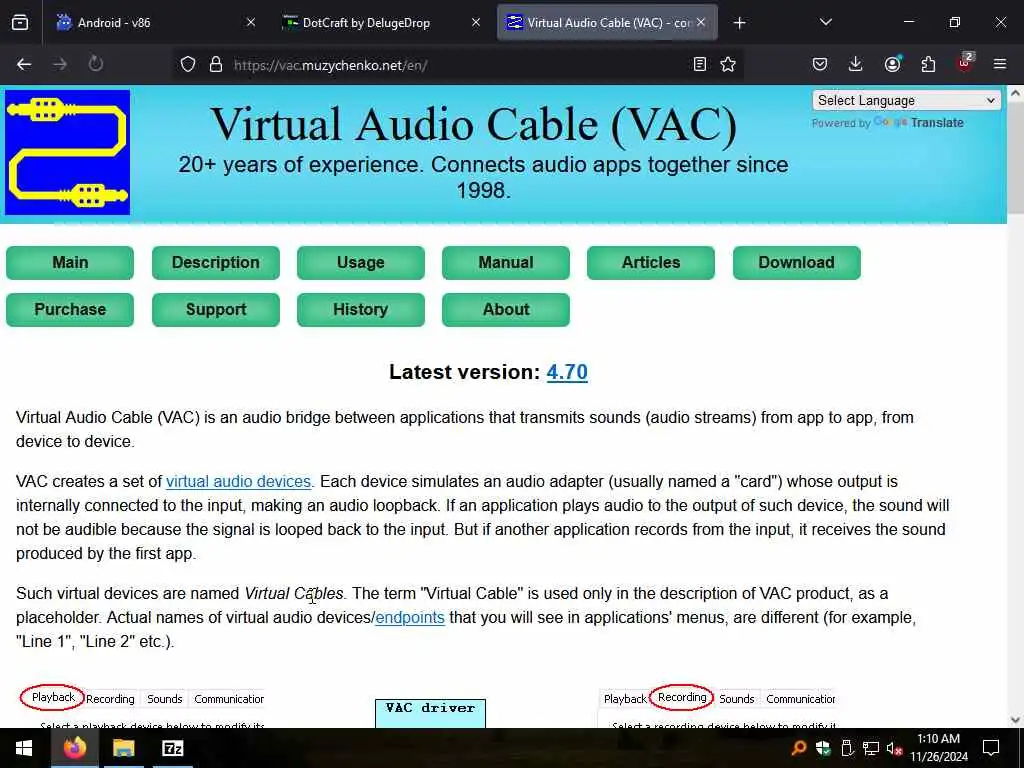This screenshot has width=1024, height=768.
Task: Open a new tab
Action: [739, 23]
